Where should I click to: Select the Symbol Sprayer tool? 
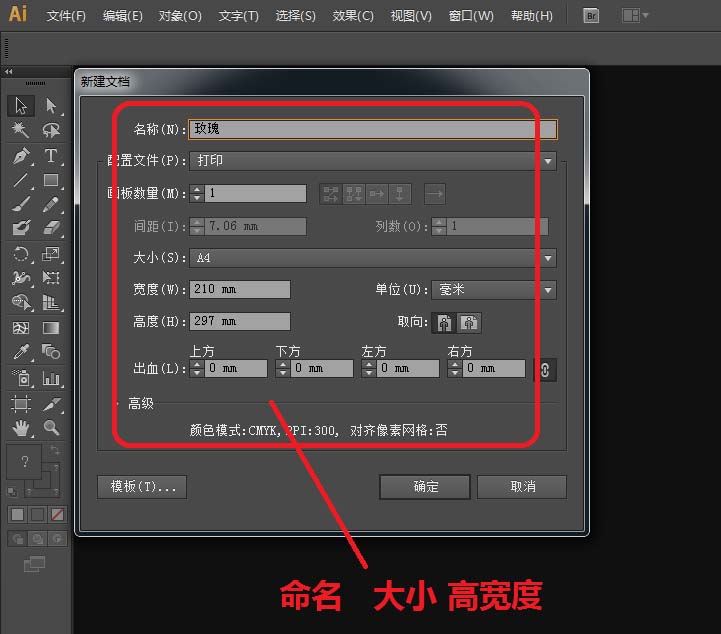click(21, 378)
